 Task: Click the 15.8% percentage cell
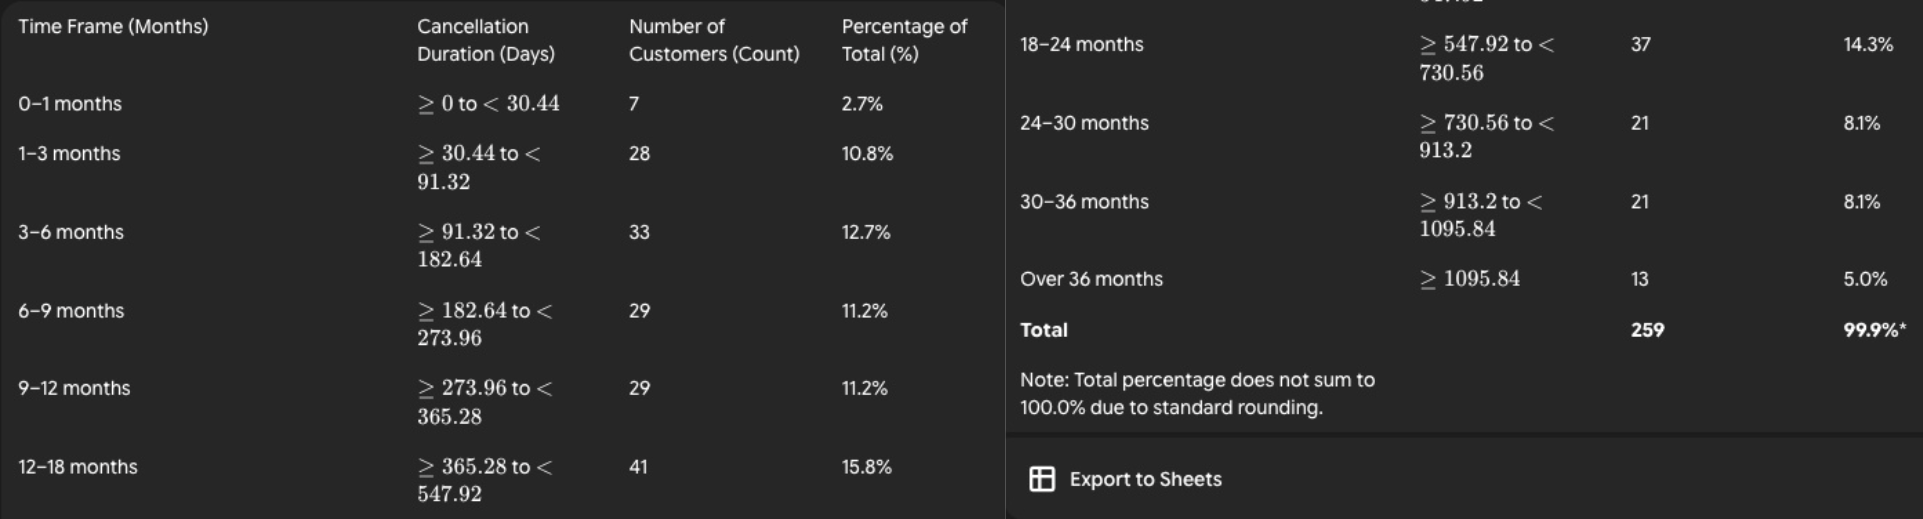click(x=866, y=467)
